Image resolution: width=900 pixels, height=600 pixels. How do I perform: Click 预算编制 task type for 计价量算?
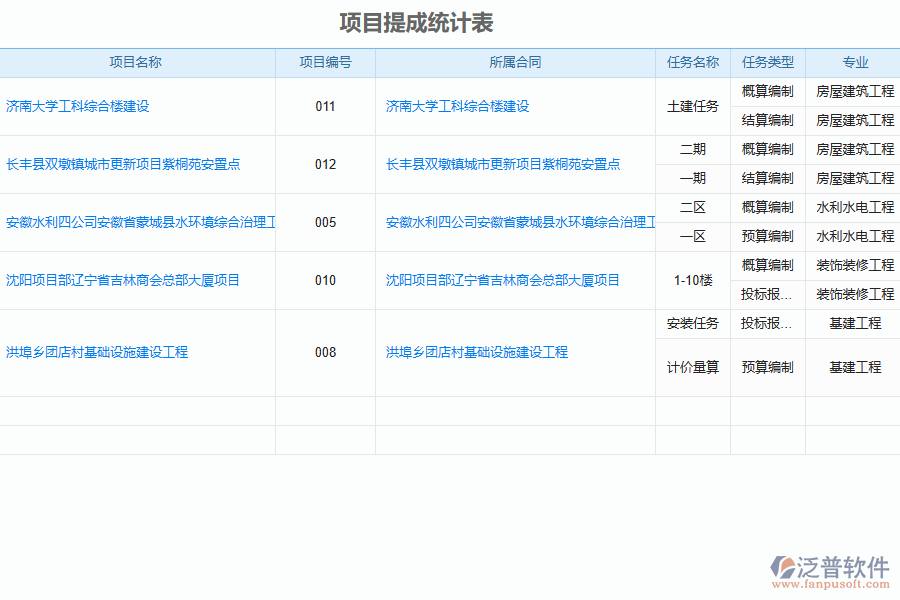pos(767,367)
